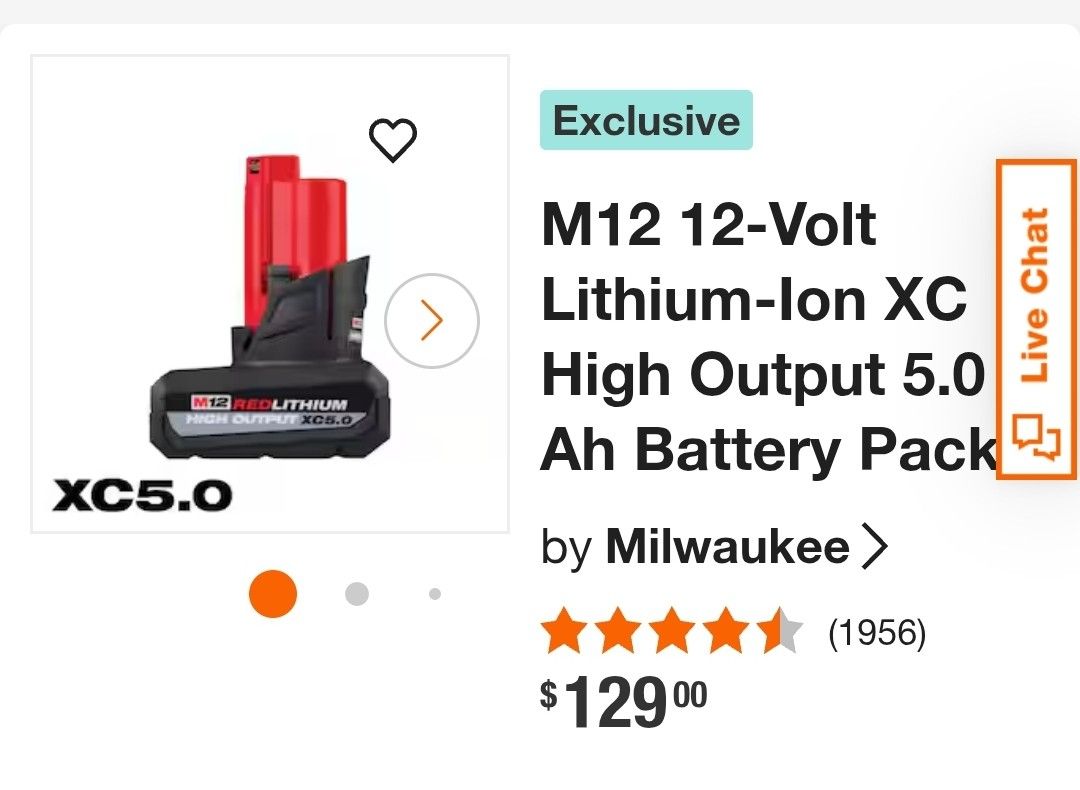View the 1956 customer reviews count
The height and width of the screenshot is (790, 1080).
tap(878, 632)
